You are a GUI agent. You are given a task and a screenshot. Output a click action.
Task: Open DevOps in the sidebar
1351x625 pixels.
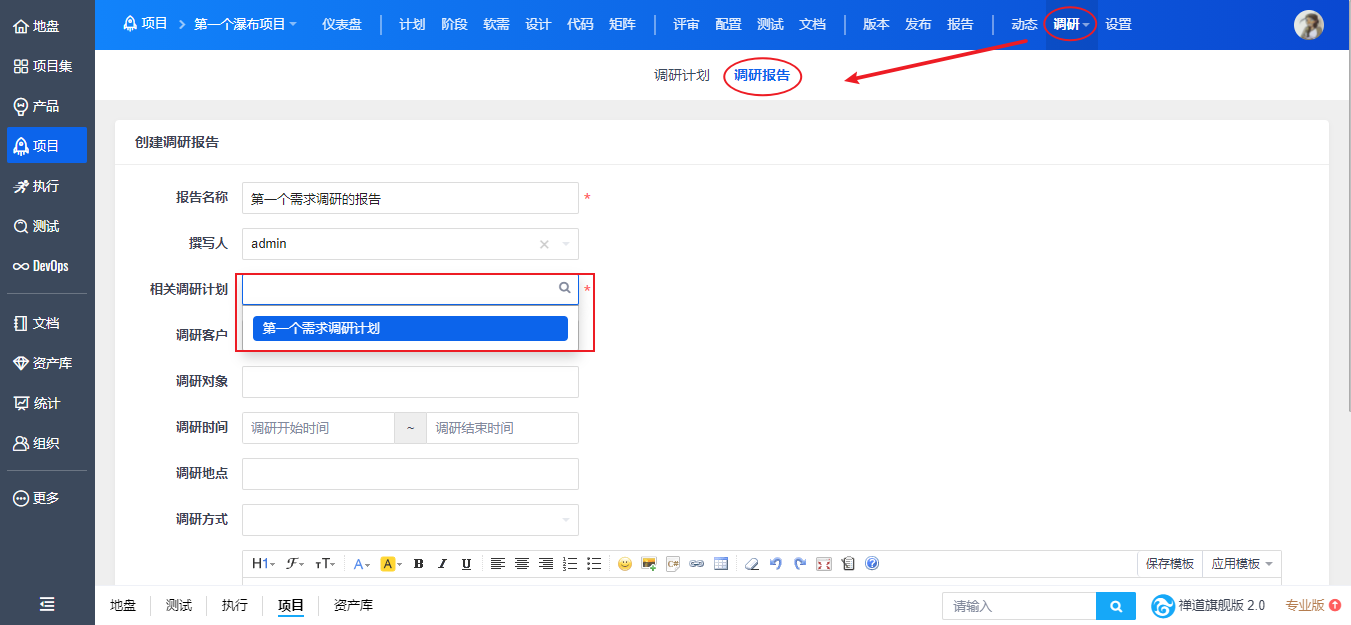[x=47, y=266]
